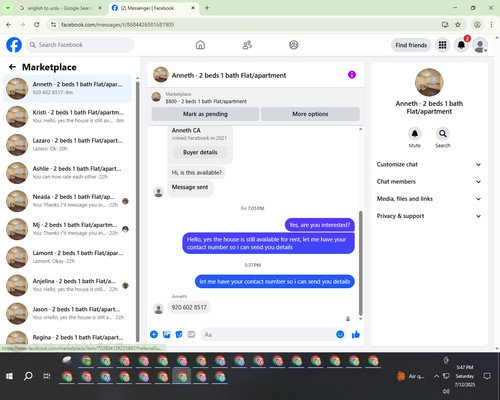Switch to english to urdu Google tab
This screenshot has width=500, height=400.
coord(60,8)
